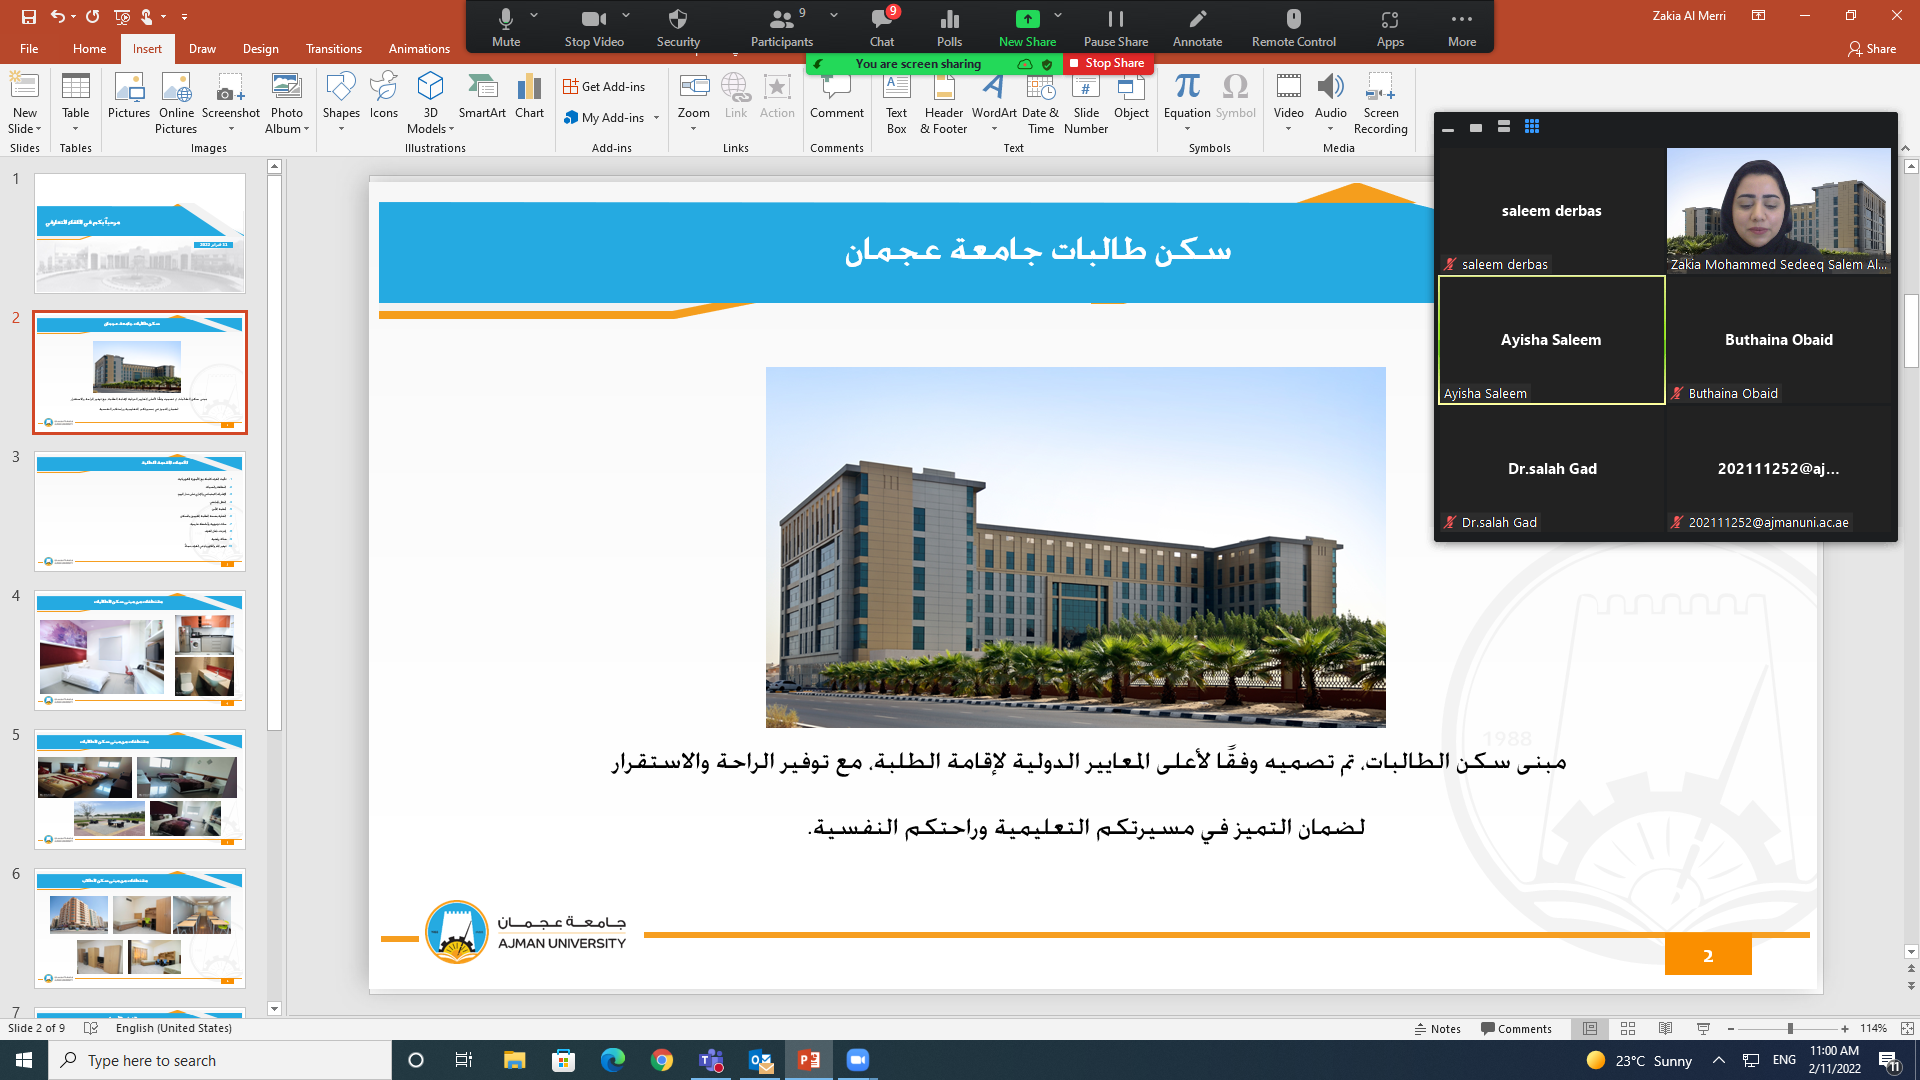Open Zoom Annotate tool

1197,27
